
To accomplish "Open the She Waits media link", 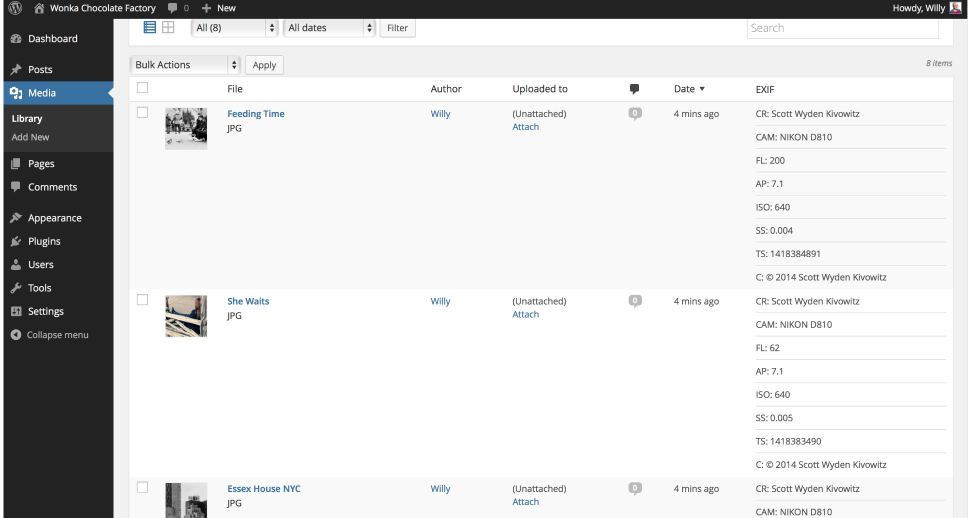I will pyautogui.click(x=248, y=301).
